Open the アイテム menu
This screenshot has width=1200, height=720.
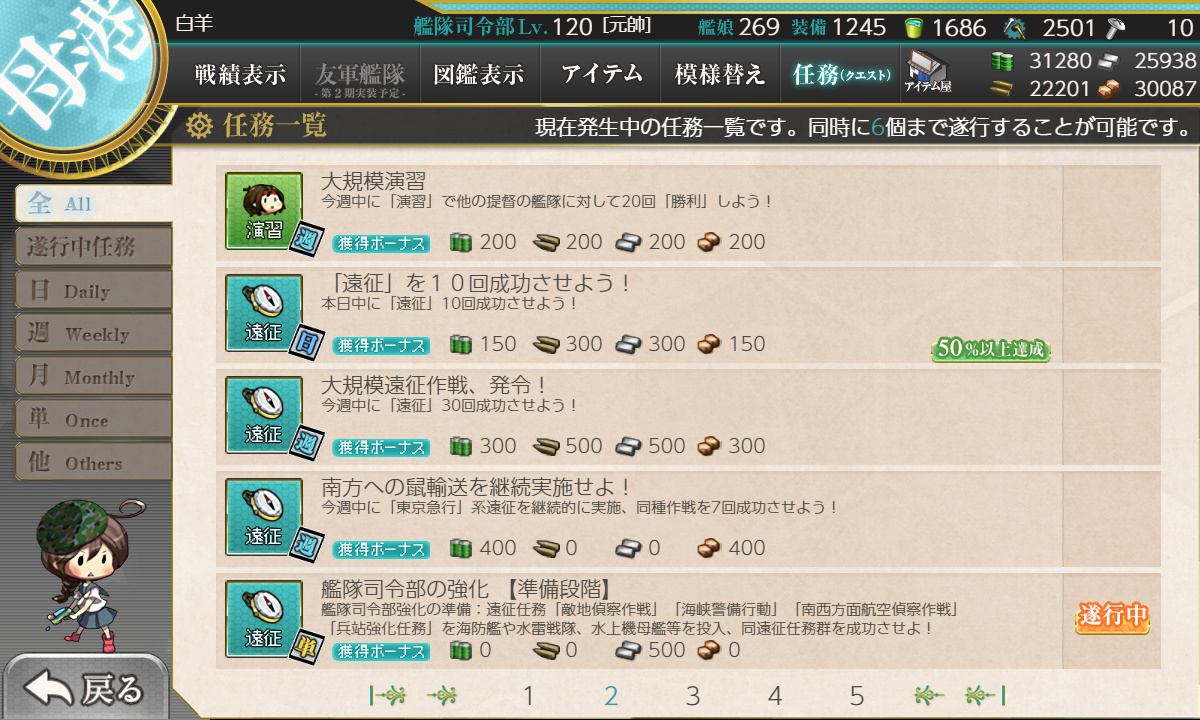(x=601, y=74)
